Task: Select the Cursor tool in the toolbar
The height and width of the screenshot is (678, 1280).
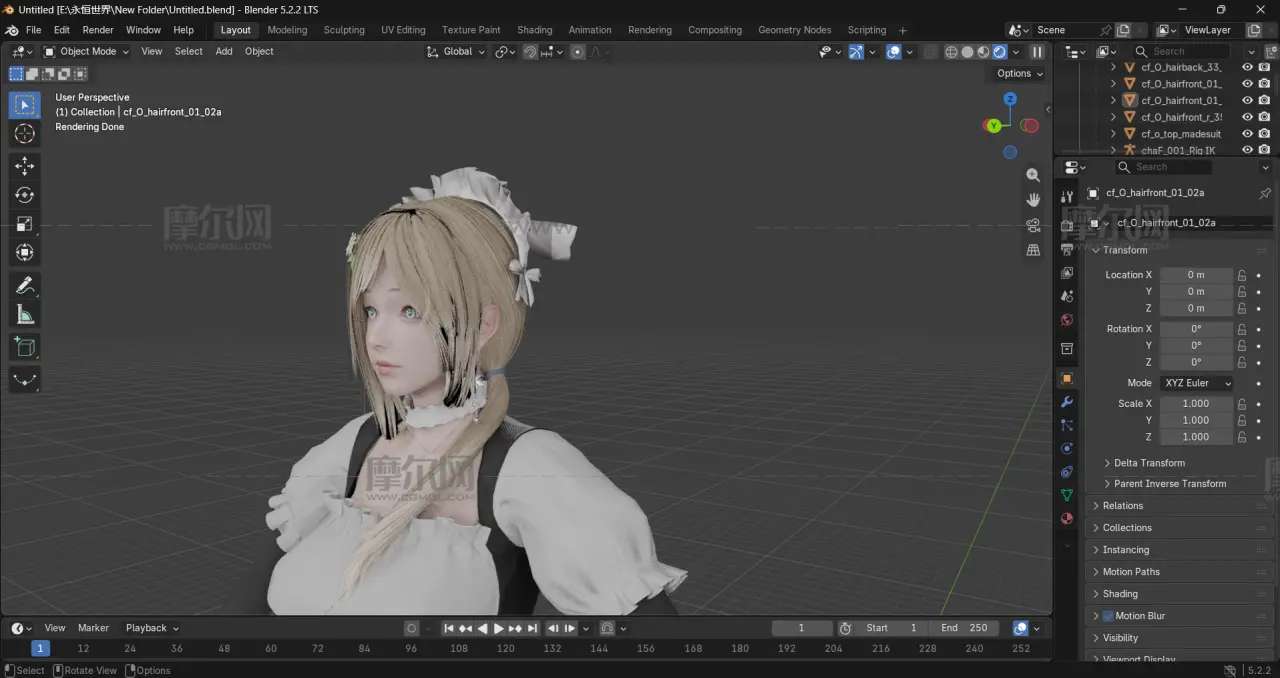Action: pos(25,134)
